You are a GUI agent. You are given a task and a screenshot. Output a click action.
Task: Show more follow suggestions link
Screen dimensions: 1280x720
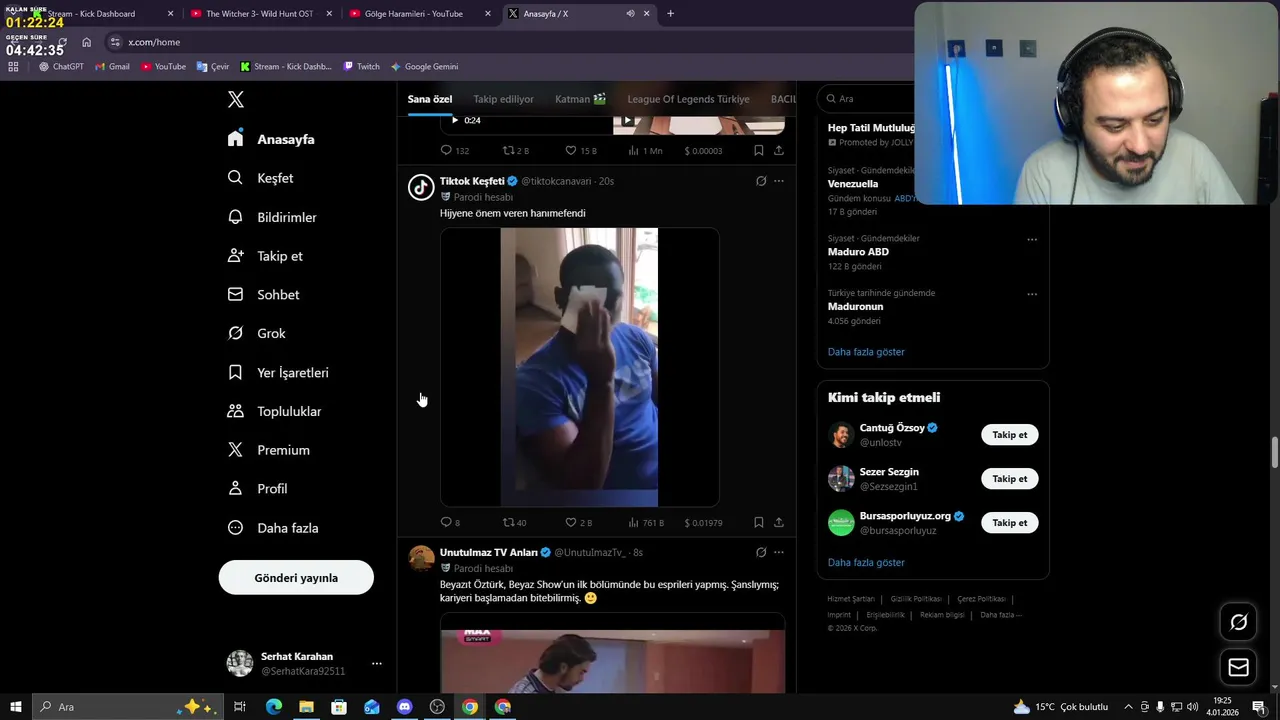click(x=866, y=563)
